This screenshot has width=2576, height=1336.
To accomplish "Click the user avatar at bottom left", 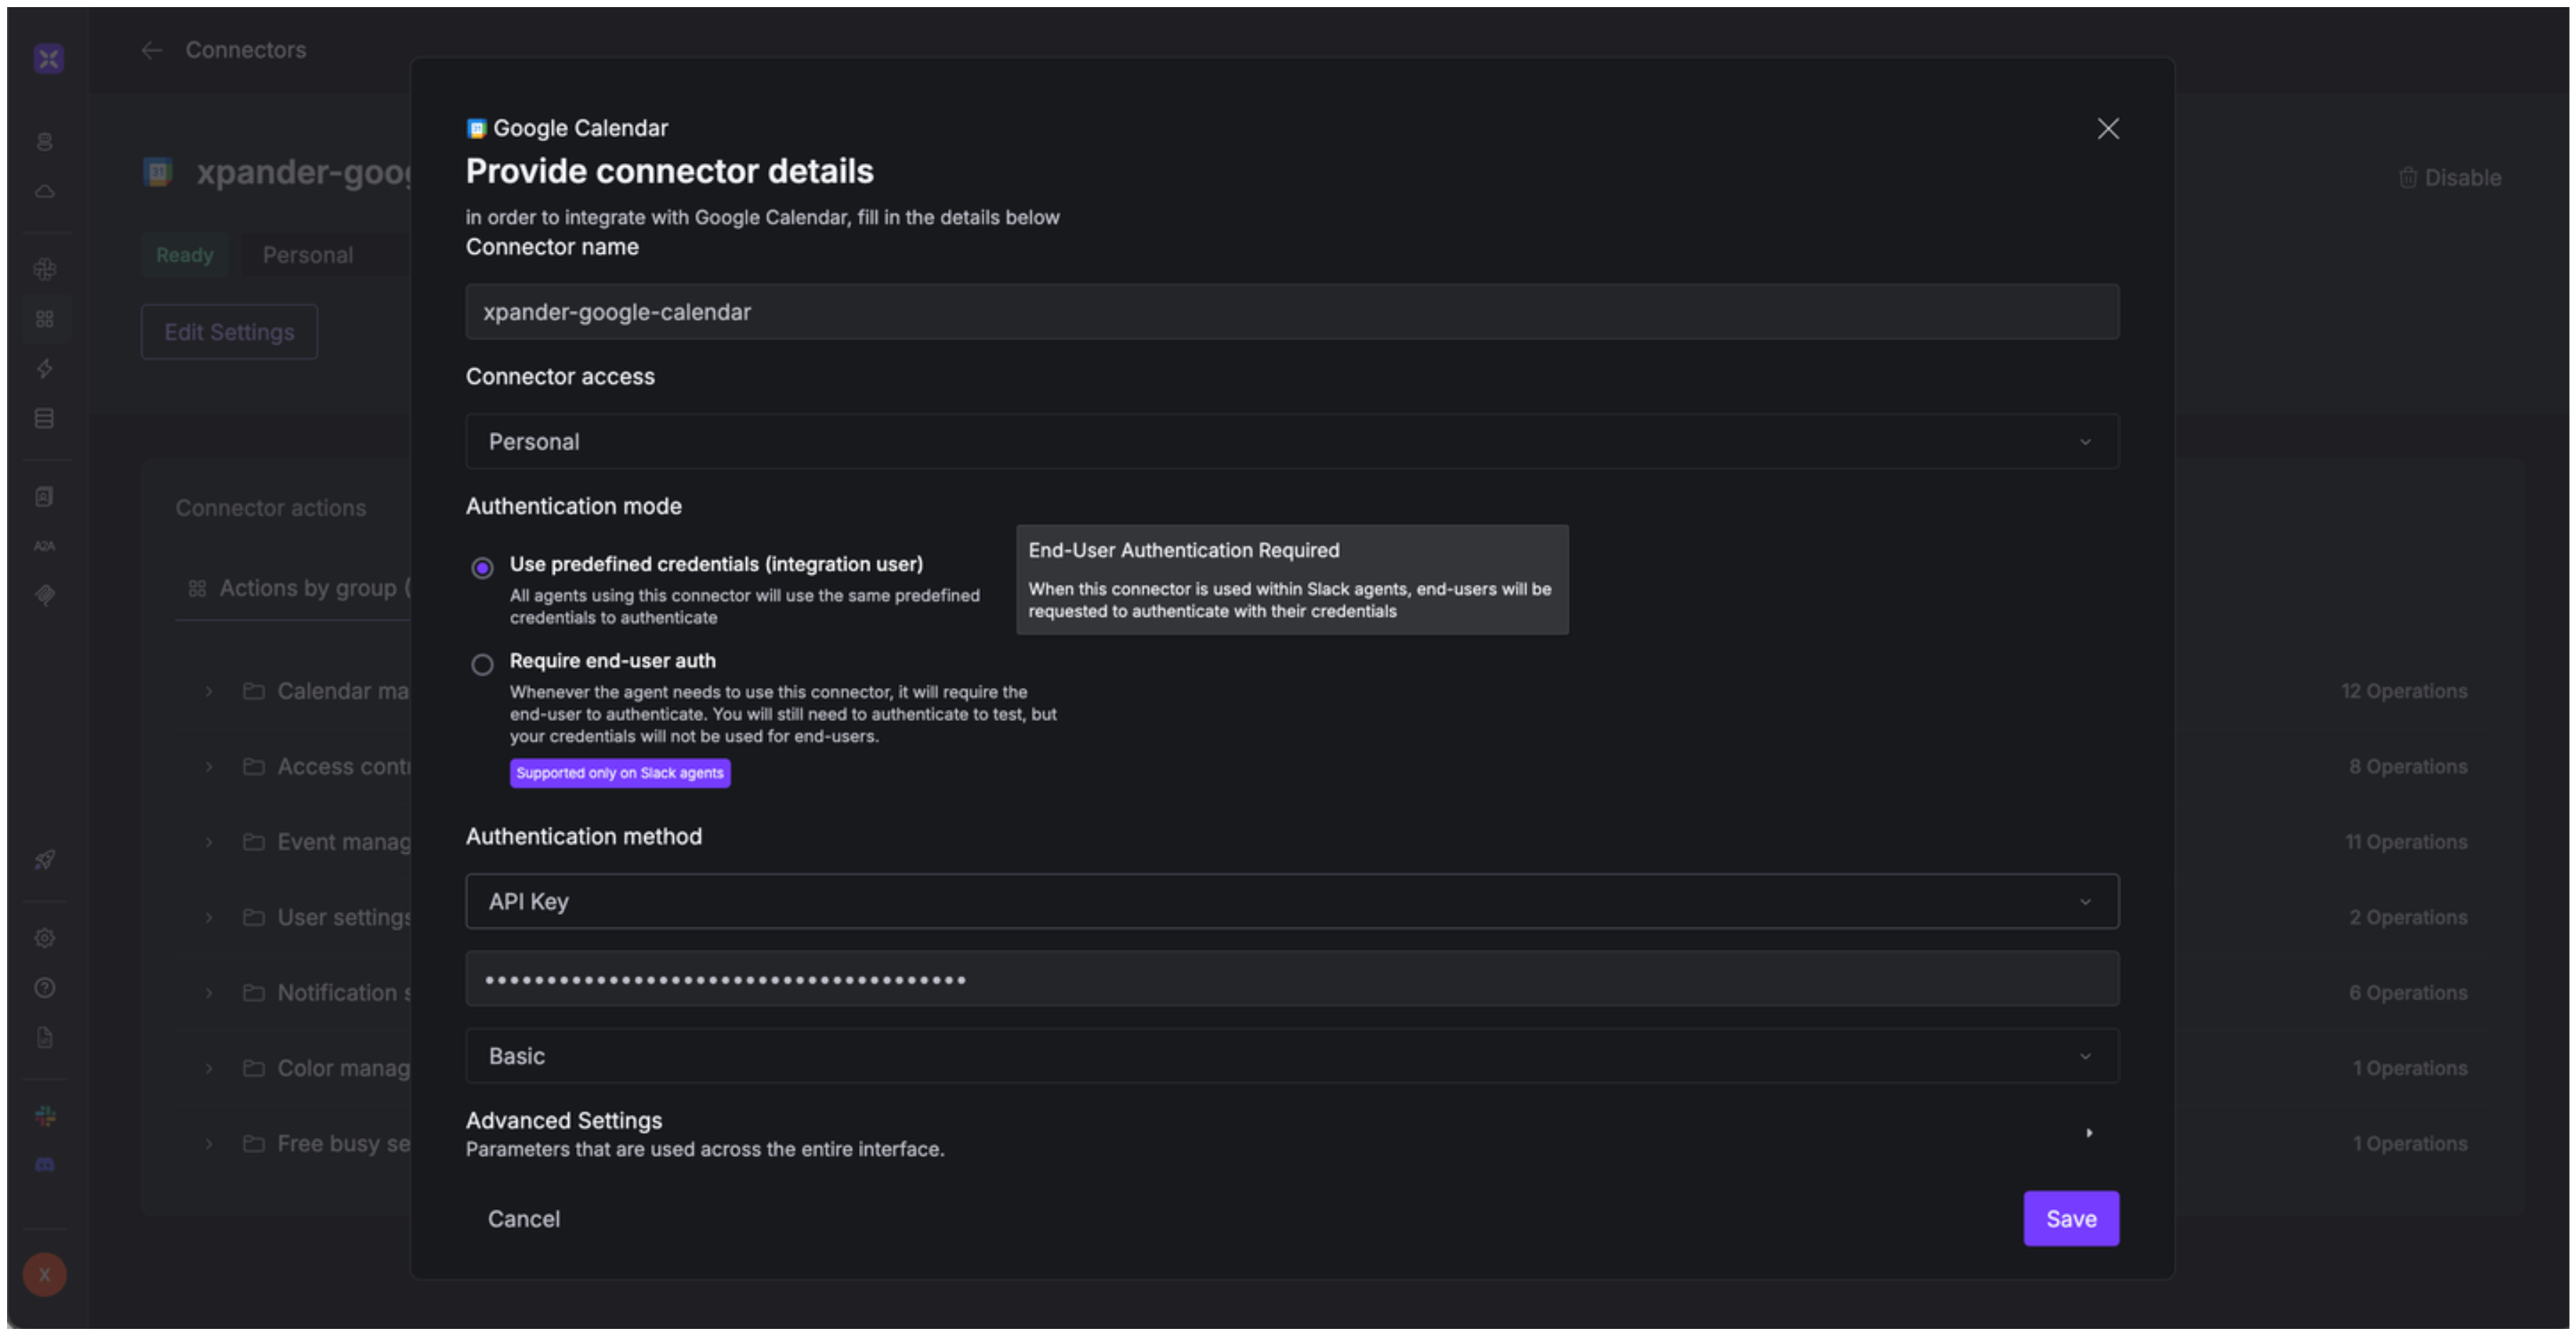I will tap(44, 1275).
